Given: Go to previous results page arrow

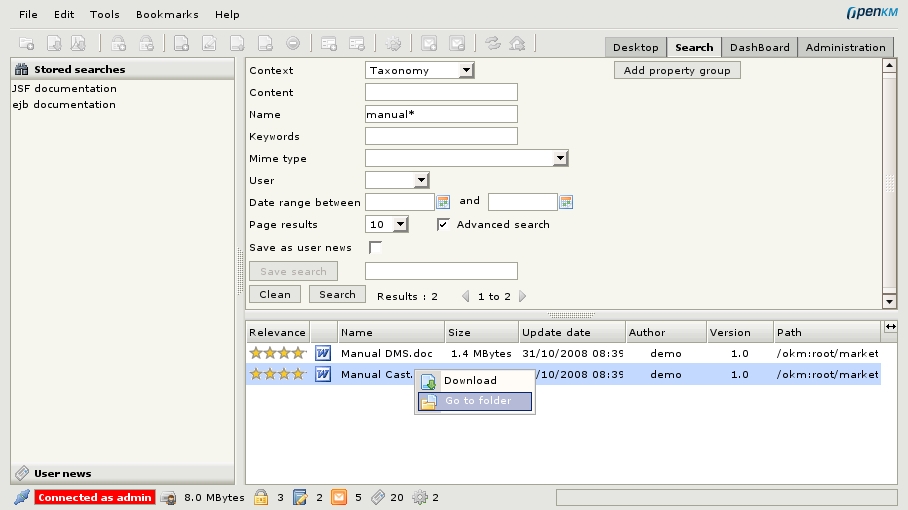Looking at the screenshot, I should click(x=466, y=296).
